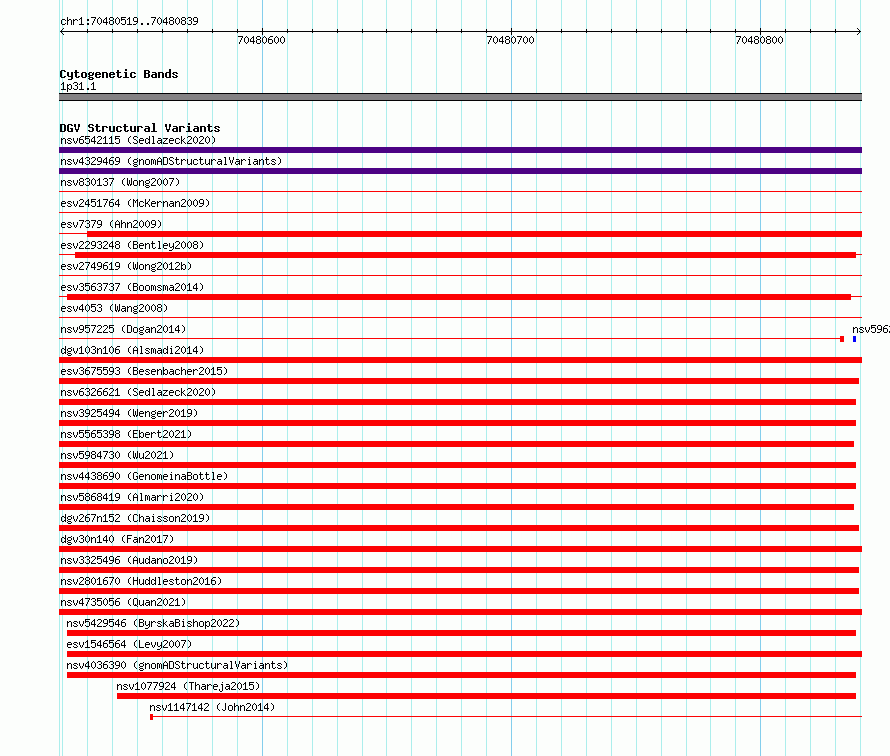Image resolution: width=890 pixels, height=756 pixels.
Task: Open dgv30n140 (Fan2017) variant
Action: pos(117,539)
